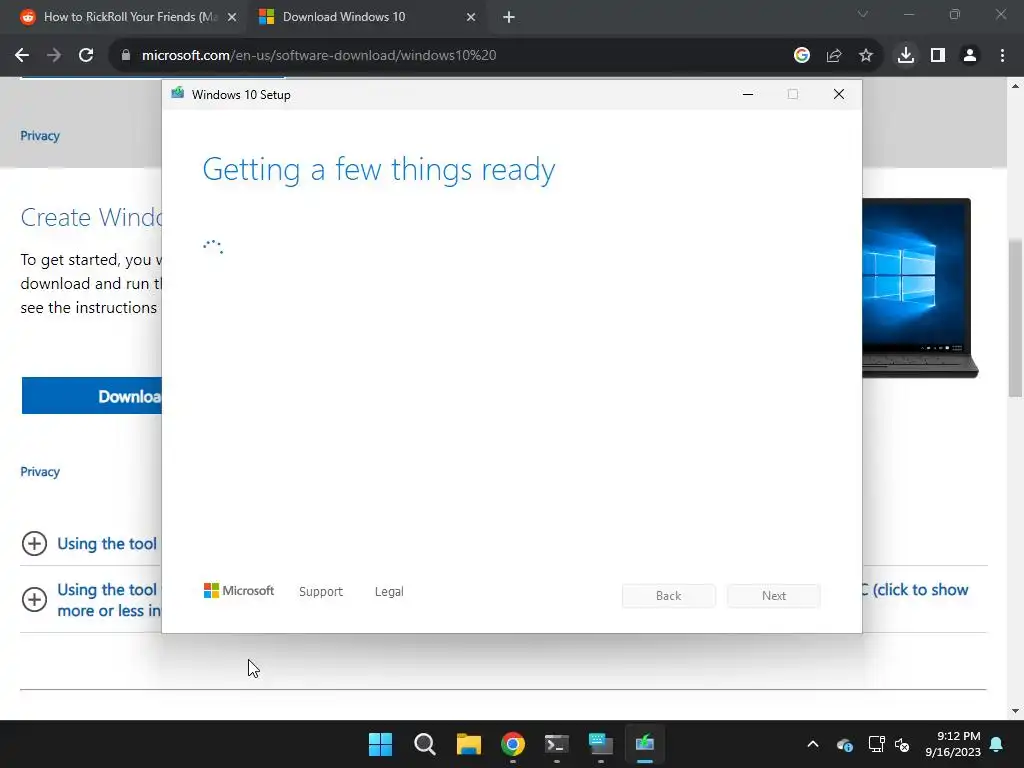View site info via the lock icon
The height and width of the screenshot is (768, 1024).
coord(126,56)
